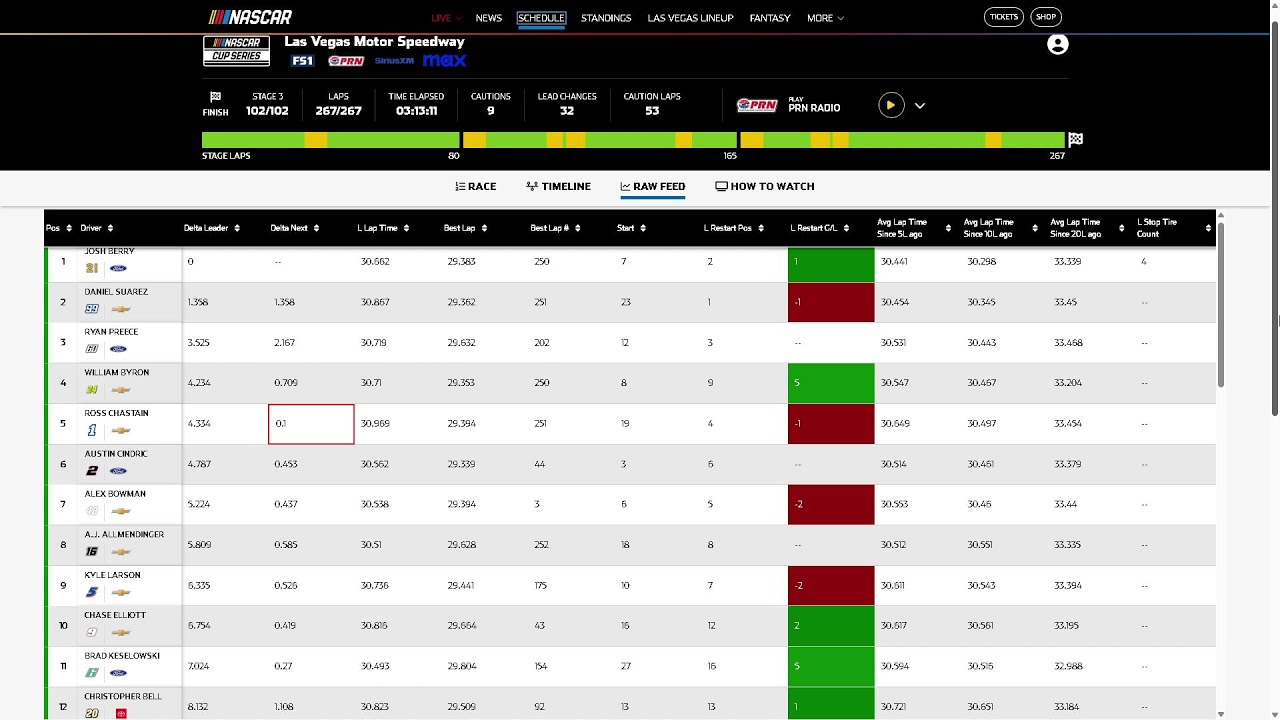Click Austin Cindric car number 2 badge
This screenshot has height=720, width=1280.
pos(92,471)
